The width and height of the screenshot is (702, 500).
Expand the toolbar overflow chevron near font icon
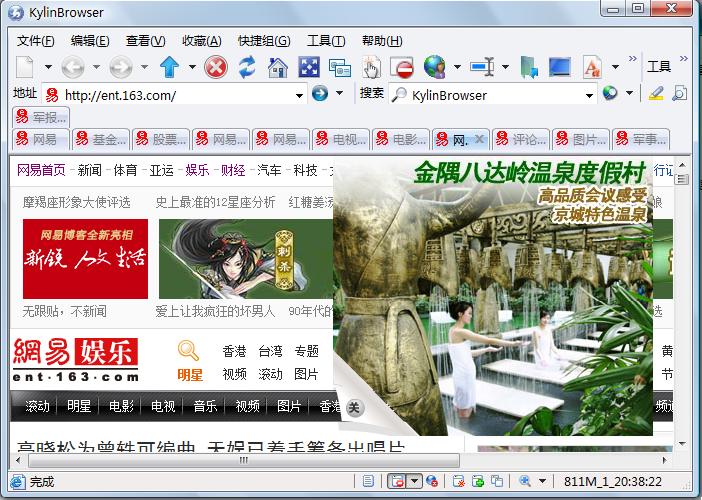[x=633, y=58]
